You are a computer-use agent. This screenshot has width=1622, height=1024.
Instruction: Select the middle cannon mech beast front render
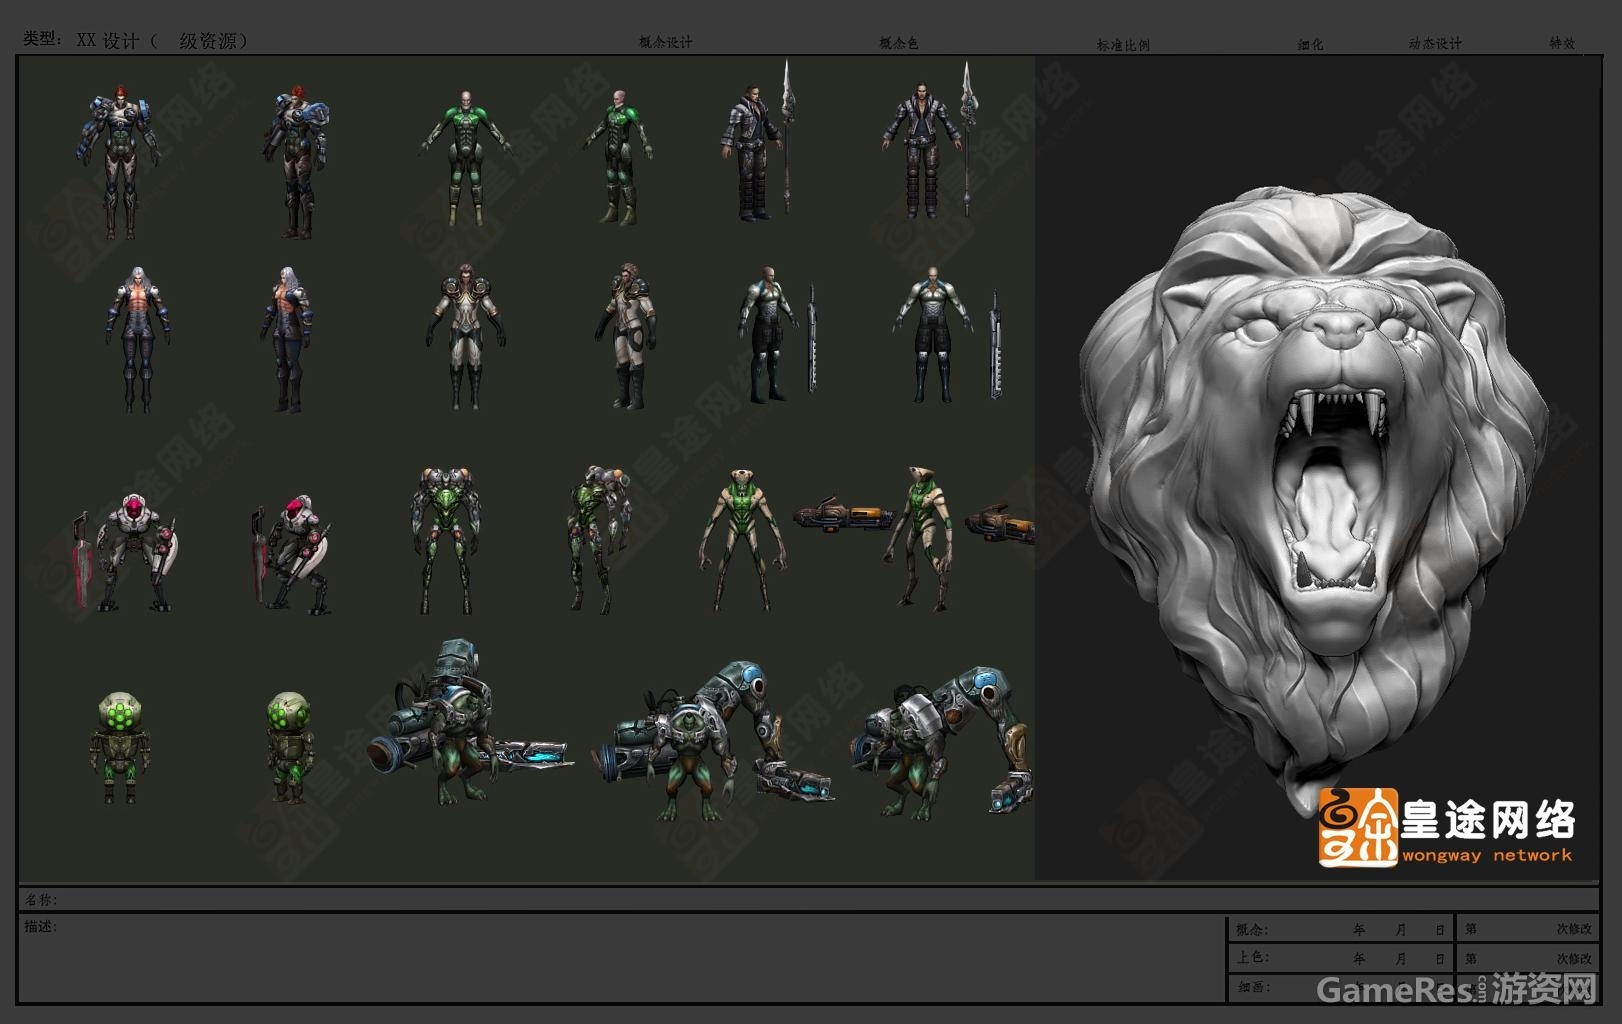pyautogui.click(x=712, y=742)
